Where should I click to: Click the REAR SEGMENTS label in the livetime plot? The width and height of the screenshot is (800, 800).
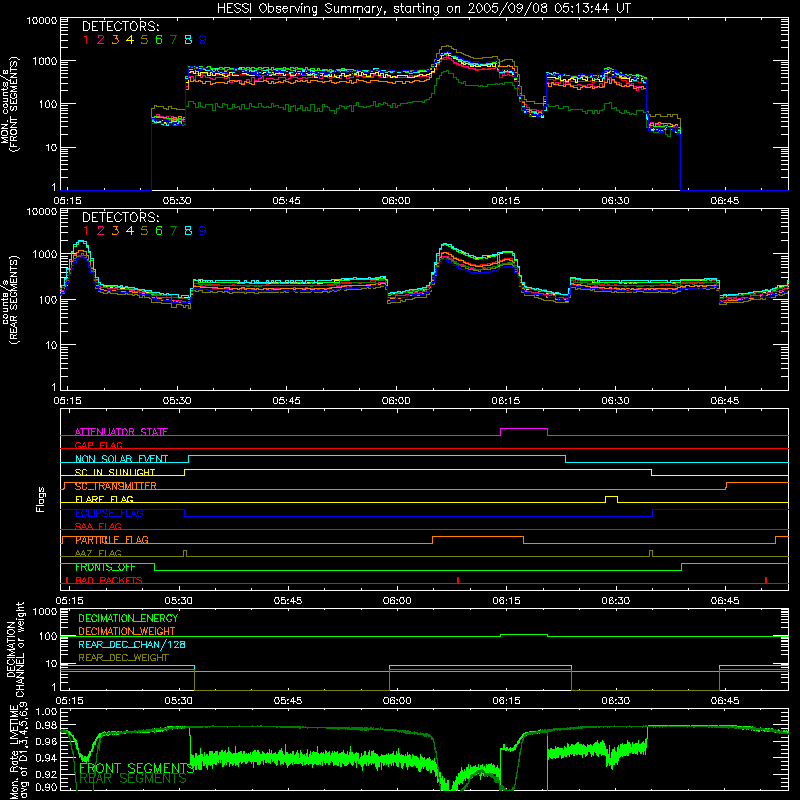point(133,779)
